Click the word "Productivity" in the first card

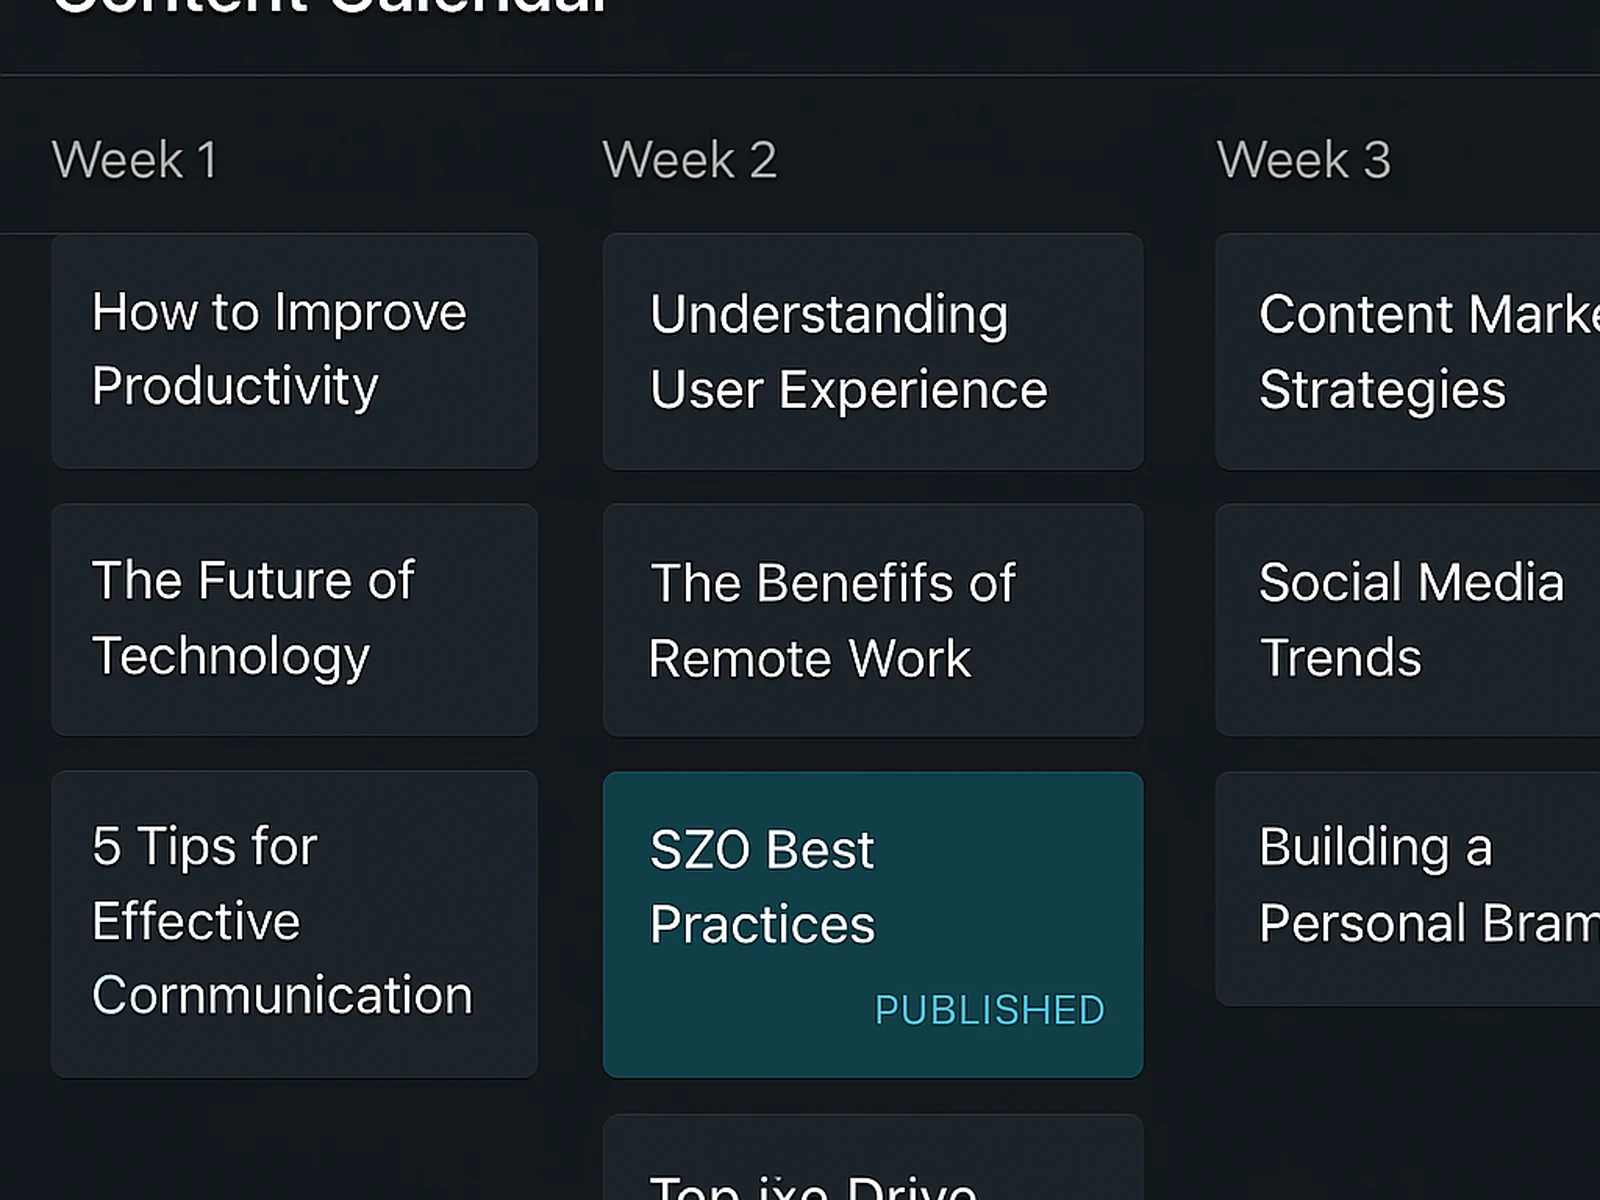click(235, 387)
